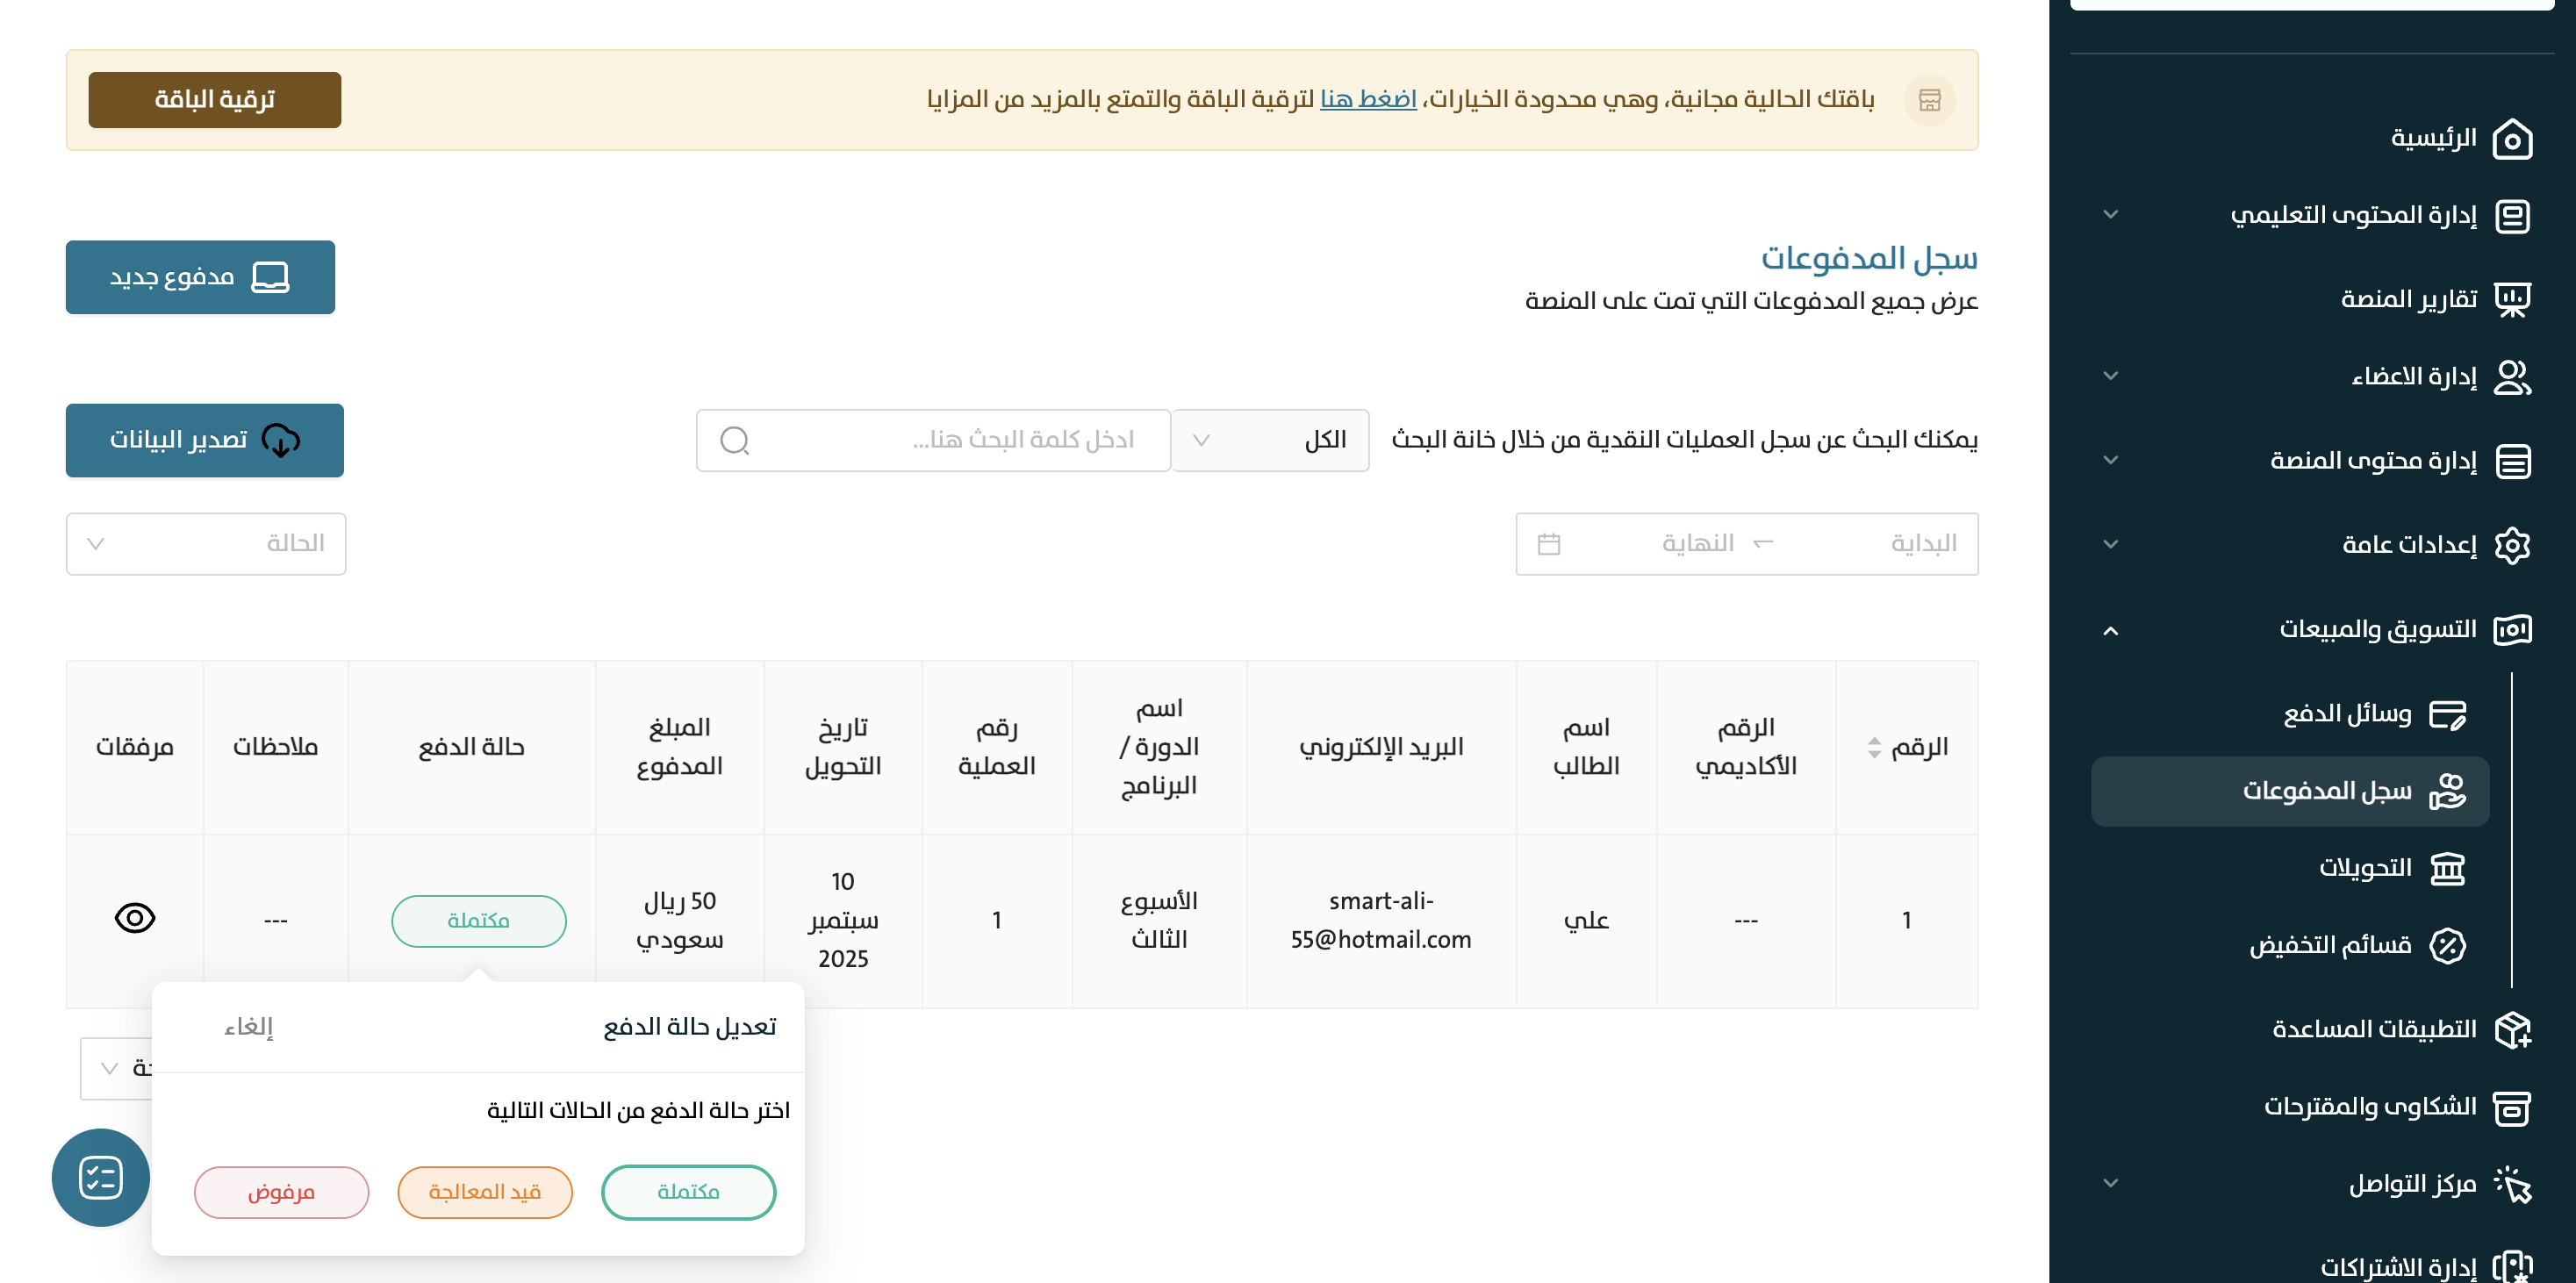Open 'الشكاوى والمقترحات' sidebar menu item
2576x1283 pixels.
pyautogui.click(x=2370, y=1106)
